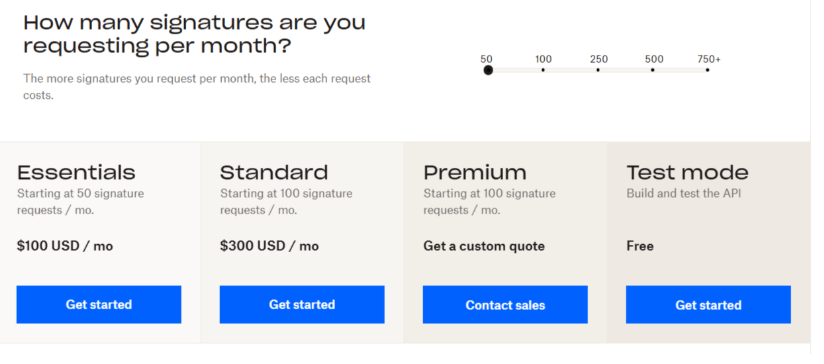Click the $300 USD / mo price

click(x=269, y=246)
